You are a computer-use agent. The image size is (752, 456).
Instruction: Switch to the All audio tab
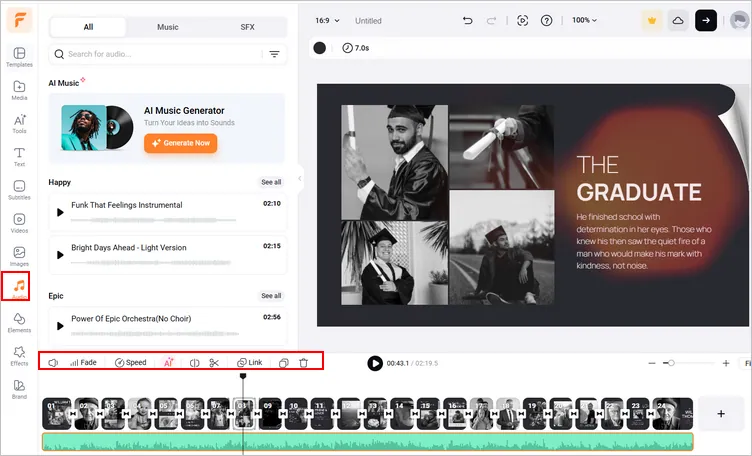(x=88, y=27)
